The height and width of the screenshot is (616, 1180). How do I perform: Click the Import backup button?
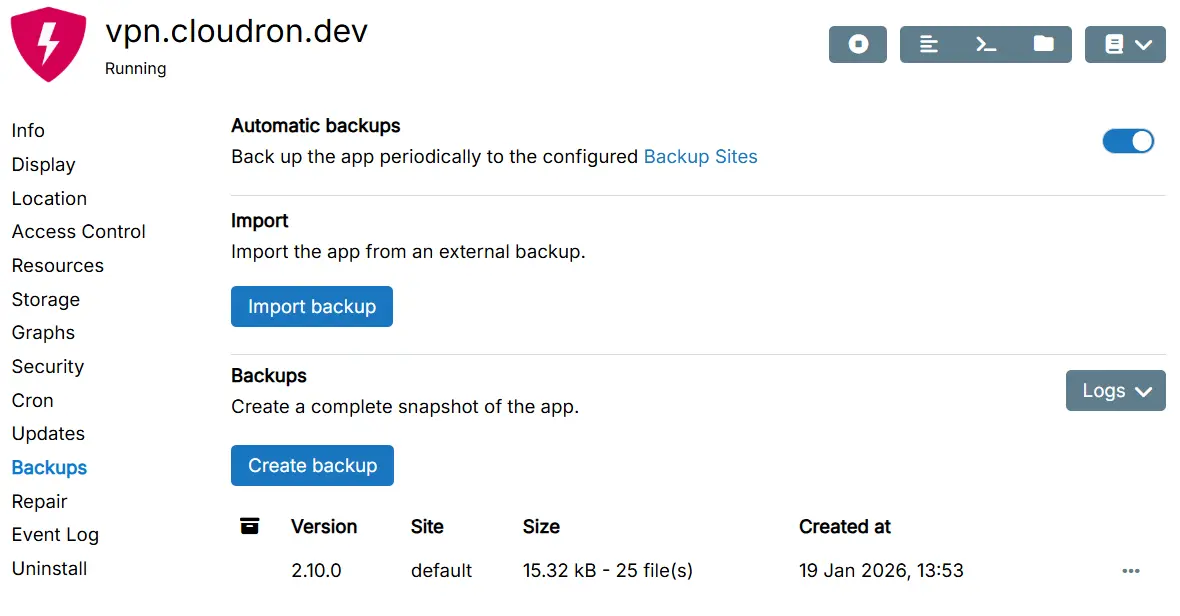coord(311,307)
